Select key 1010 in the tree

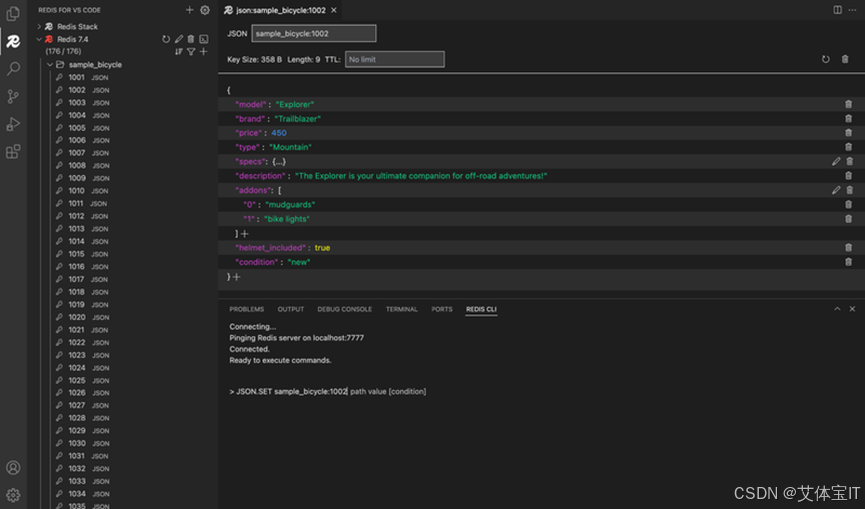pos(77,191)
